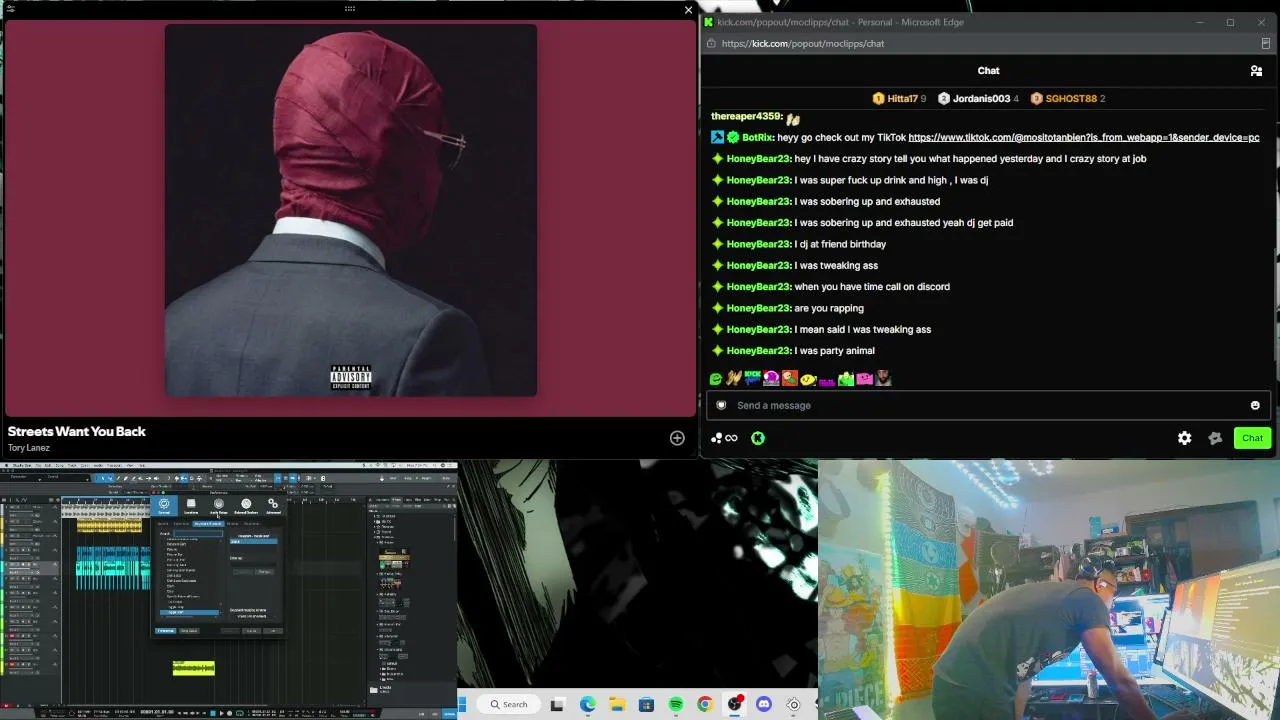Viewport: 1280px width, 720px height.
Task: Open Google Chrome from the taskbar
Action: coord(705,704)
